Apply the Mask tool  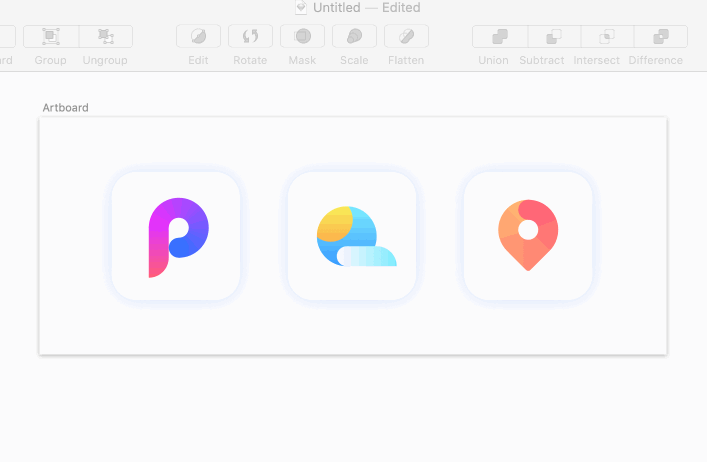pyautogui.click(x=302, y=37)
